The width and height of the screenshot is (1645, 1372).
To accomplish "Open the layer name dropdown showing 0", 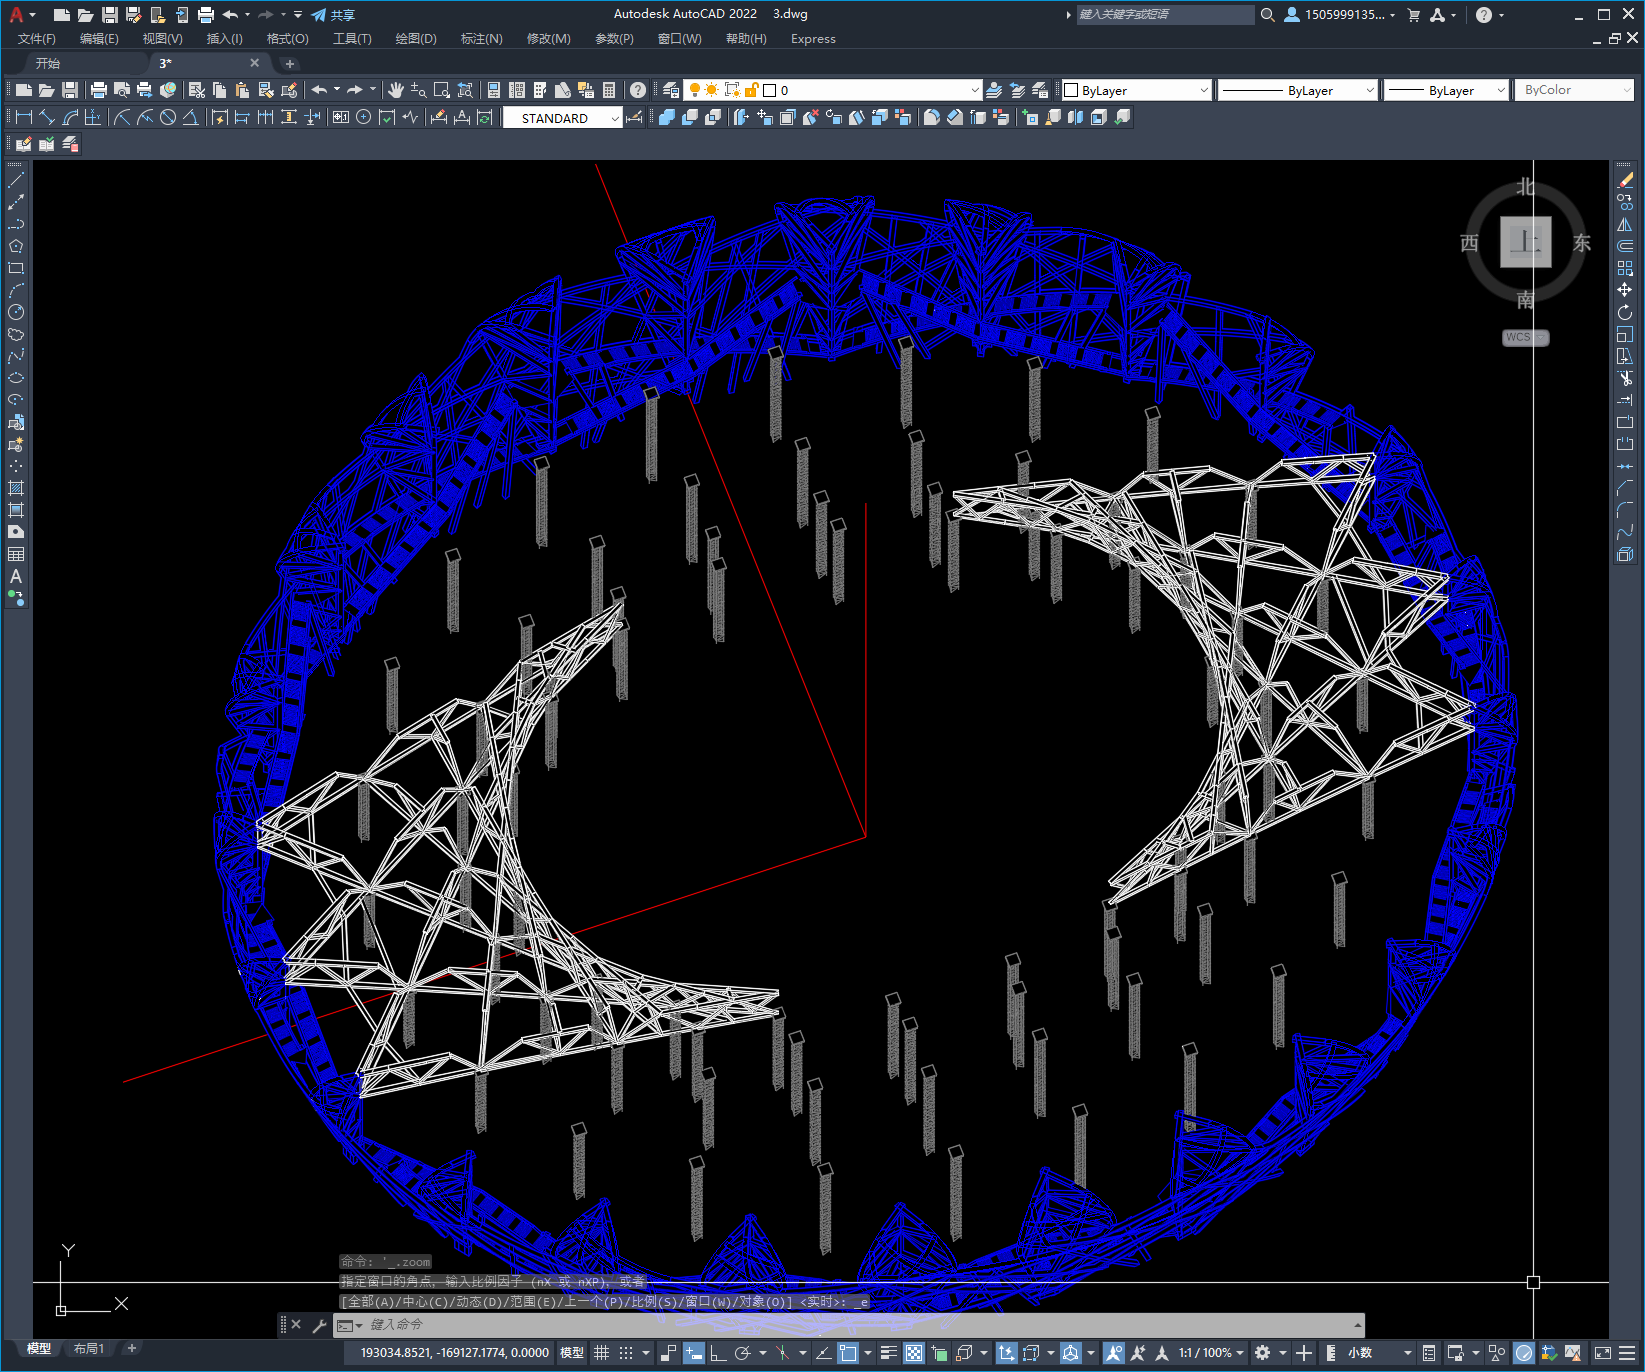I will (832, 90).
